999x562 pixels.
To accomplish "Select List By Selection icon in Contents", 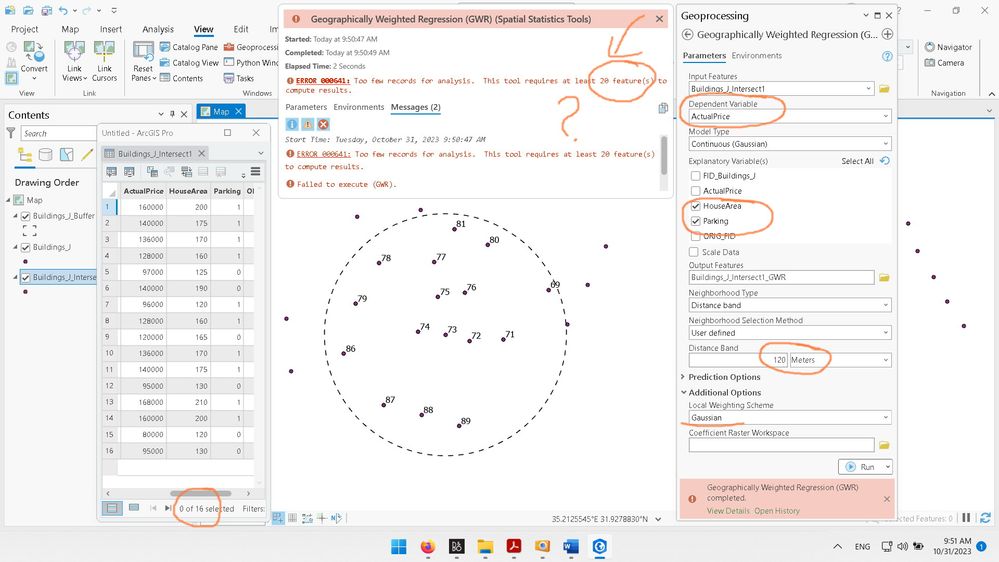I will pyautogui.click(x=66, y=155).
